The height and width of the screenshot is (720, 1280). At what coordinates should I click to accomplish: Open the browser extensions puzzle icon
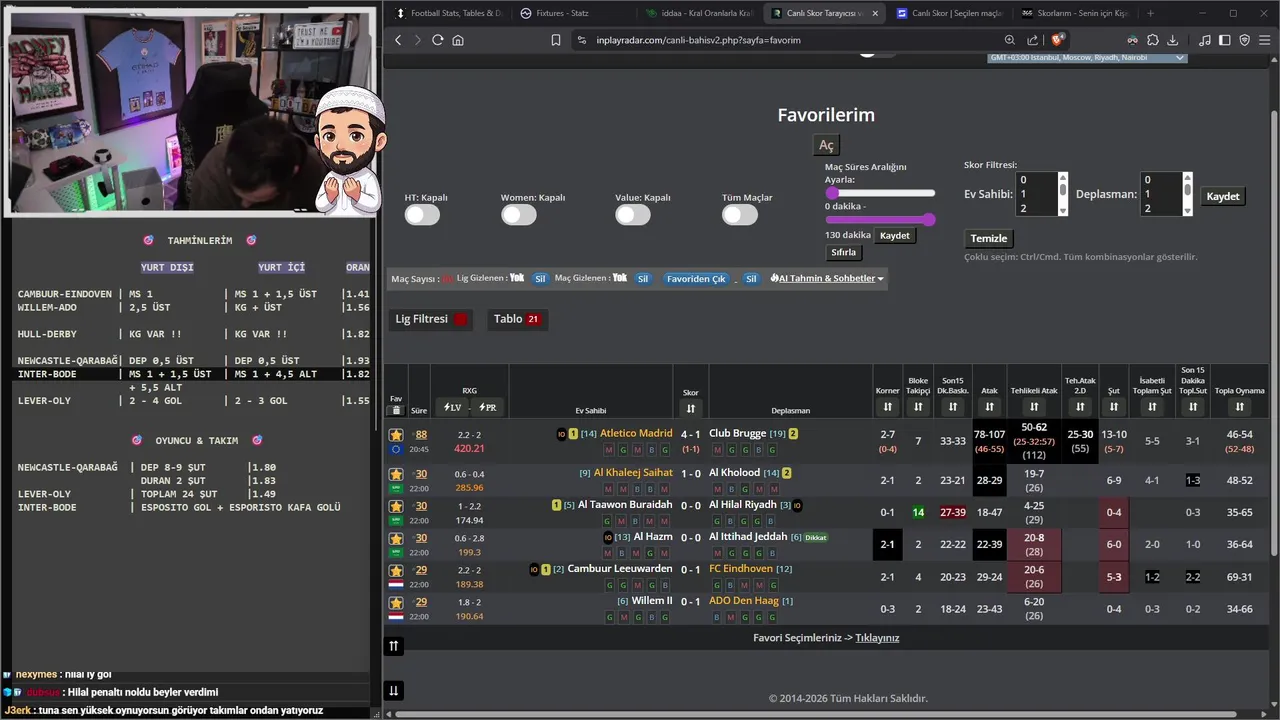coord(1153,40)
